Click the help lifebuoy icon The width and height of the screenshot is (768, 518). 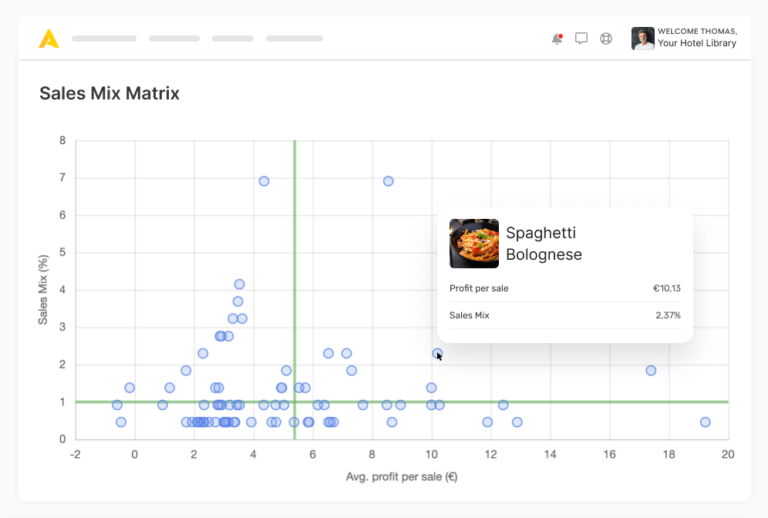[x=606, y=39]
